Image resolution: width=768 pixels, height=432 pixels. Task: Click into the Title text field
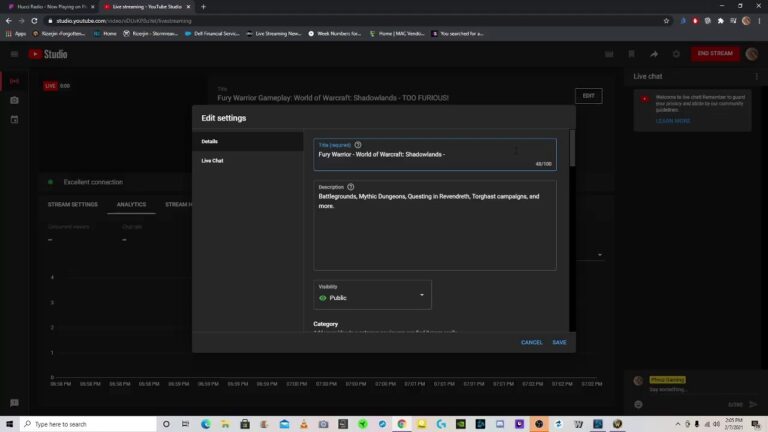(x=435, y=154)
